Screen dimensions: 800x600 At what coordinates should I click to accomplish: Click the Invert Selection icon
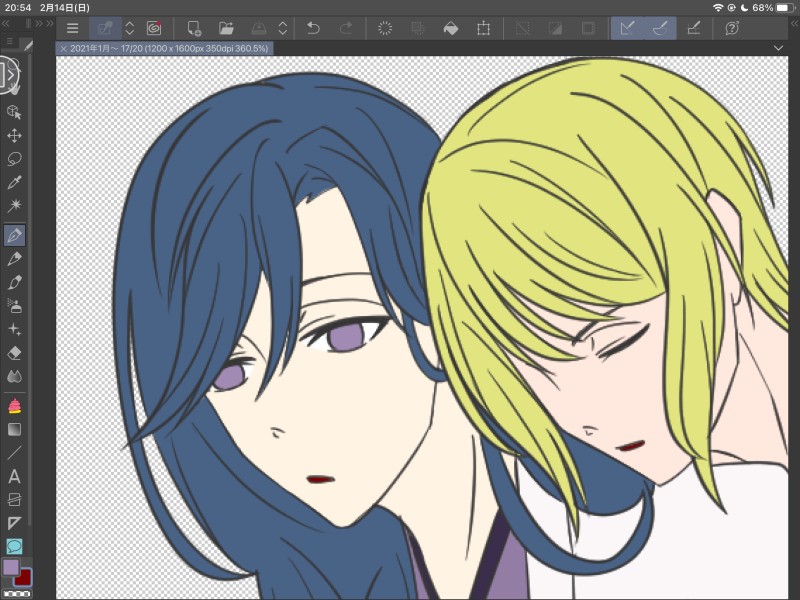pyautogui.click(x=555, y=28)
